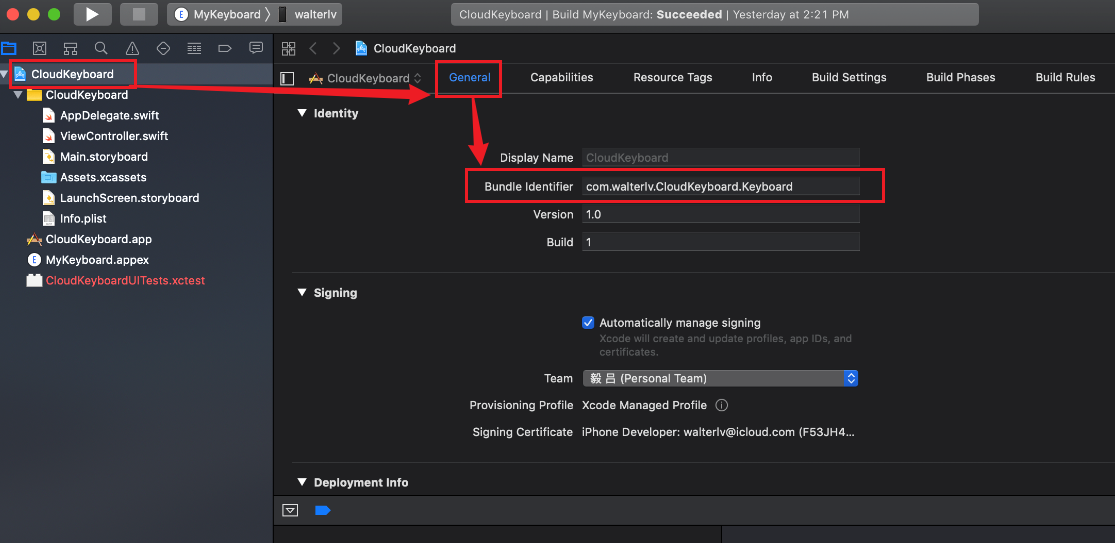Open the Team popup menu
Viewport: 1115px width, 543px height.
point(720,378)
